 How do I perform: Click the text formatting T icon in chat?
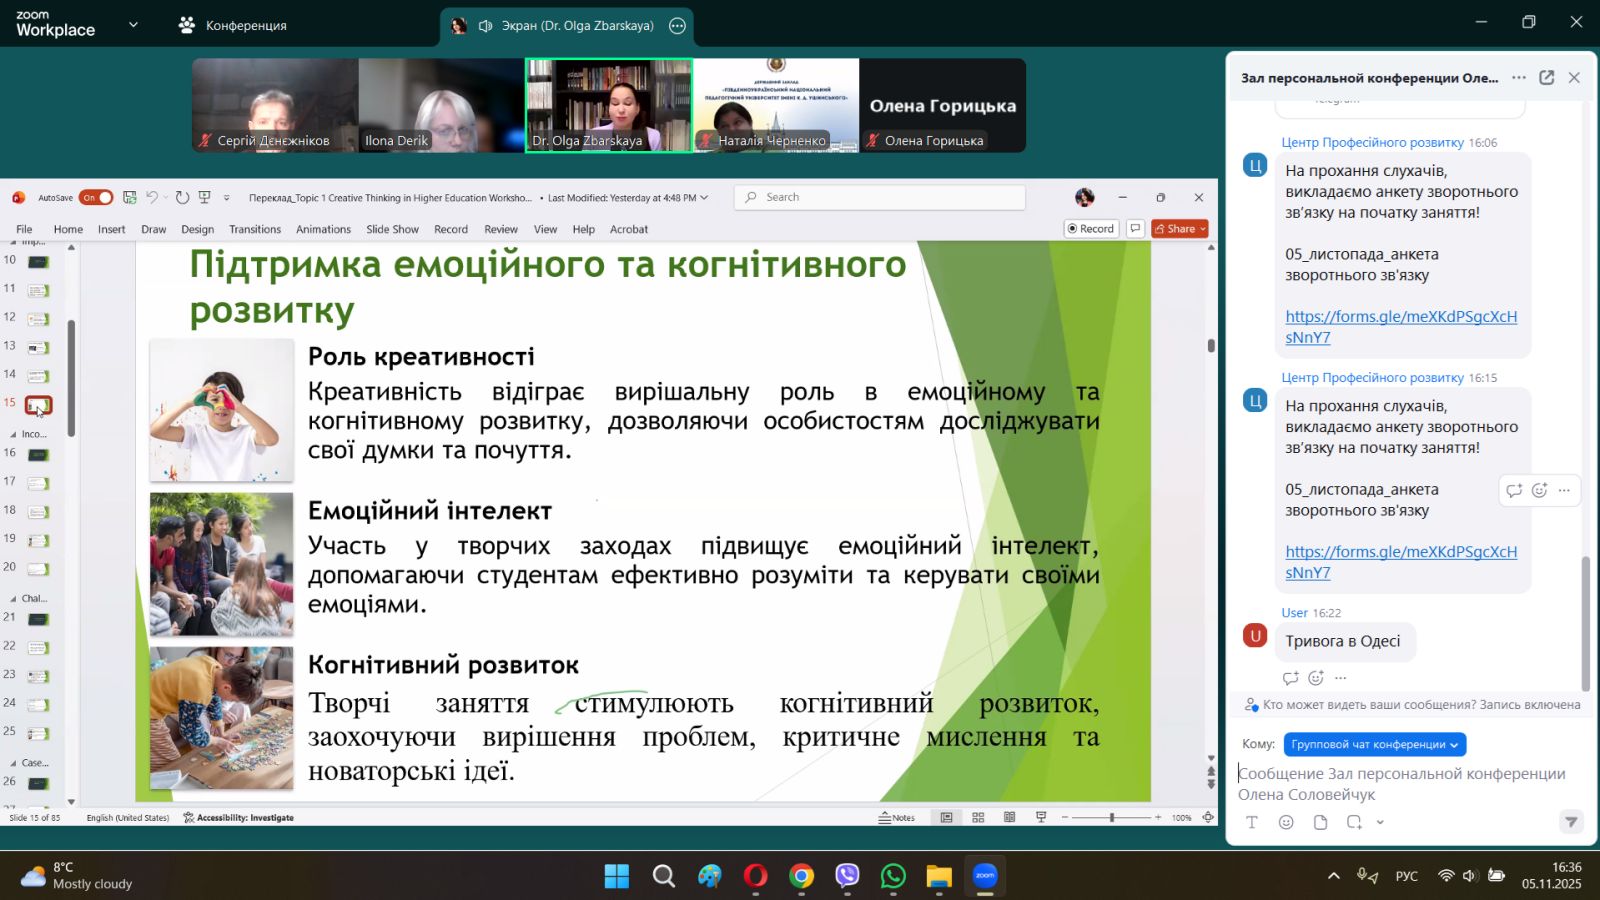[x=1252, y=822]
